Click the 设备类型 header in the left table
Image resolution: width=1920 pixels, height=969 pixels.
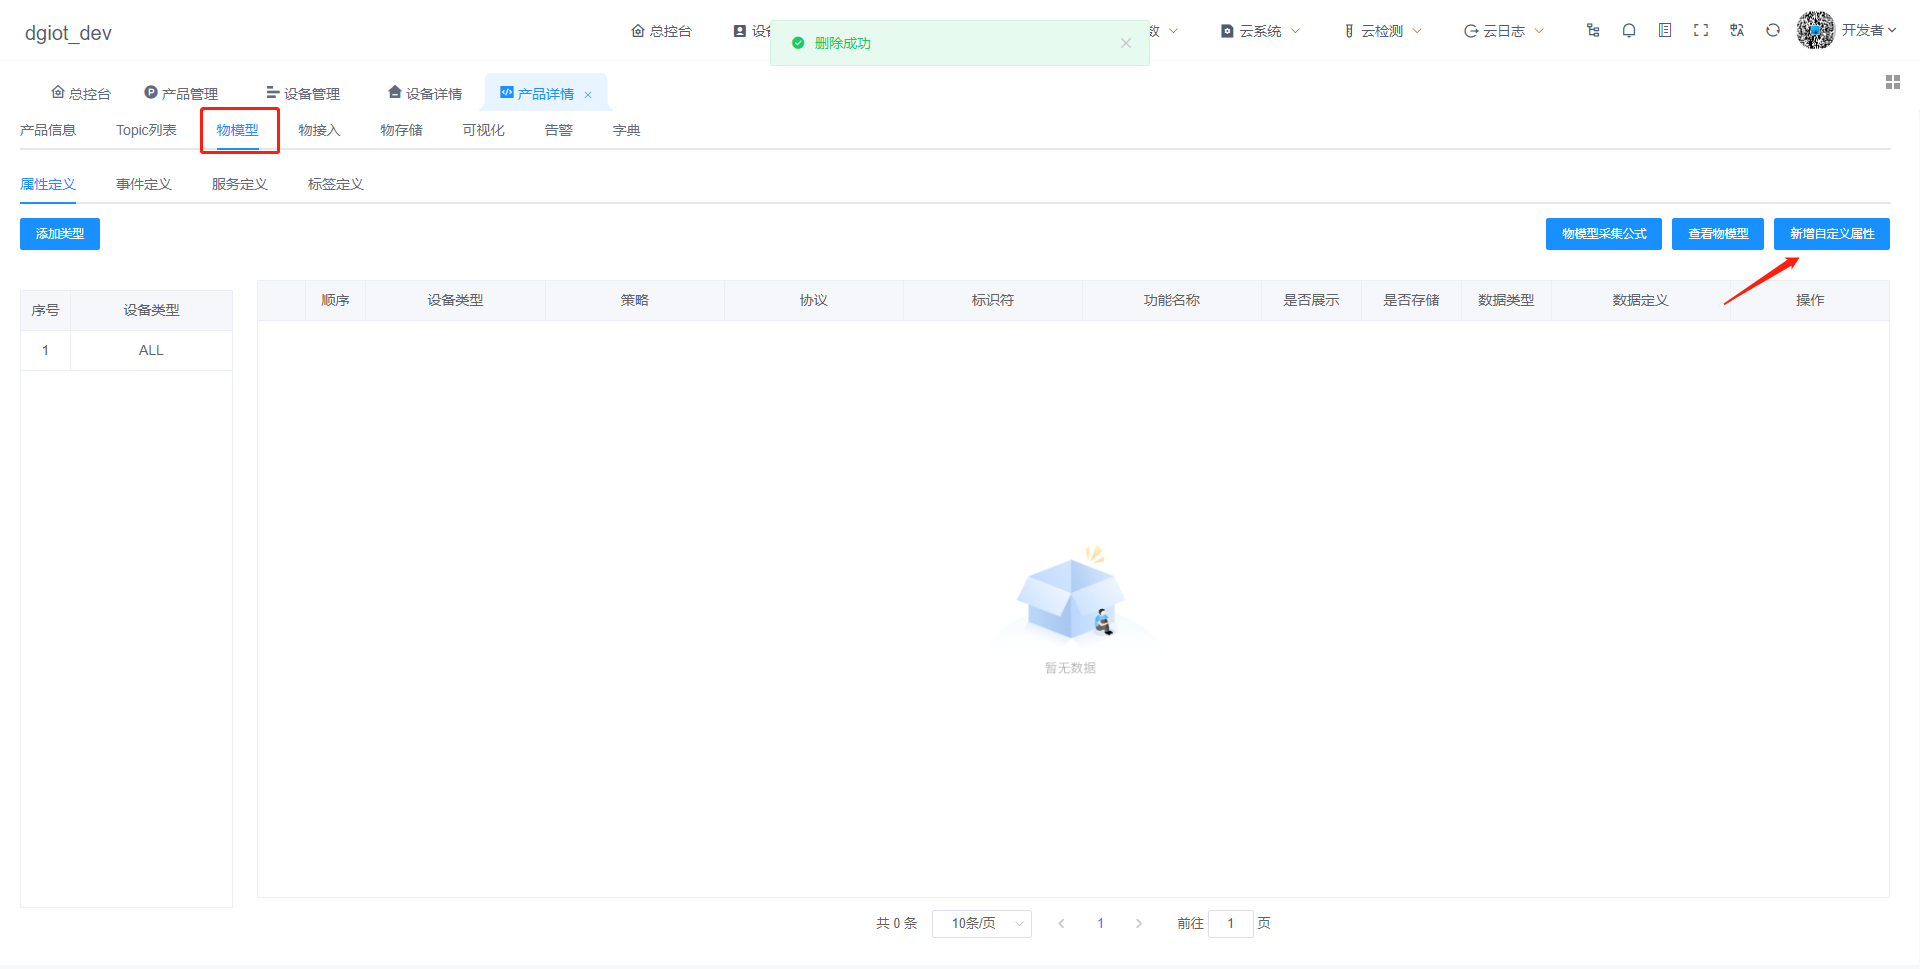pos(151,310)
